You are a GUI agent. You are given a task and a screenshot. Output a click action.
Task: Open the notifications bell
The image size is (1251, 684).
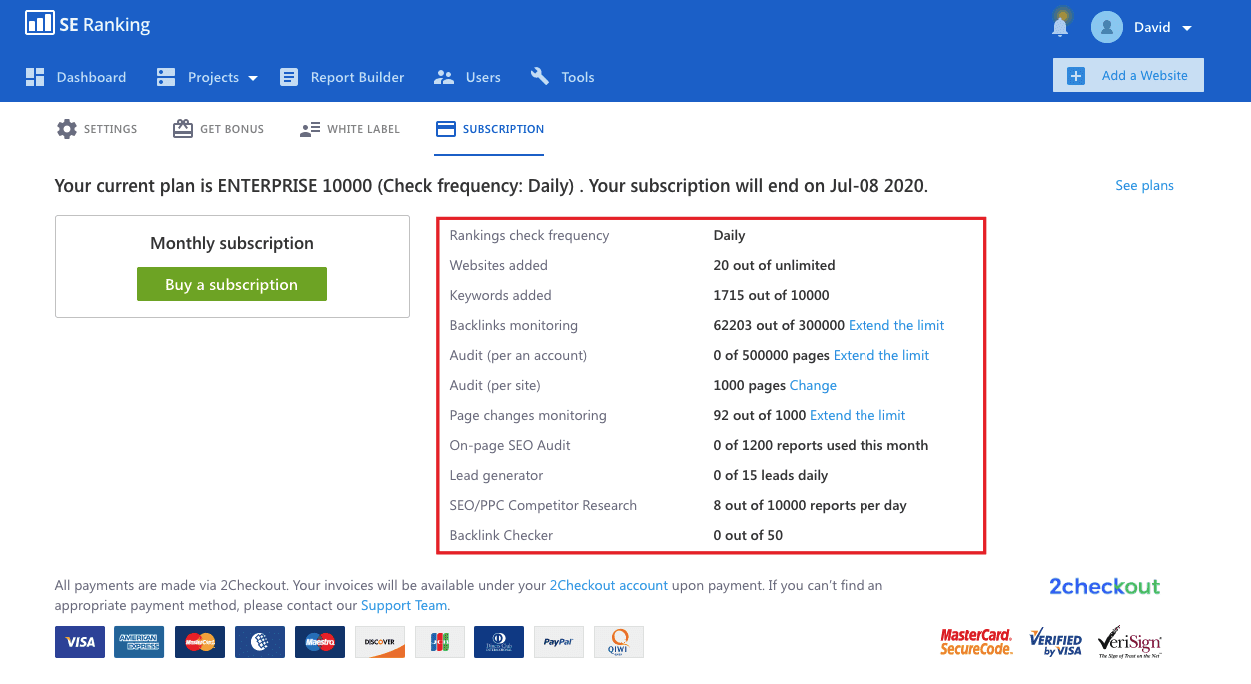tap(1060, 26)
